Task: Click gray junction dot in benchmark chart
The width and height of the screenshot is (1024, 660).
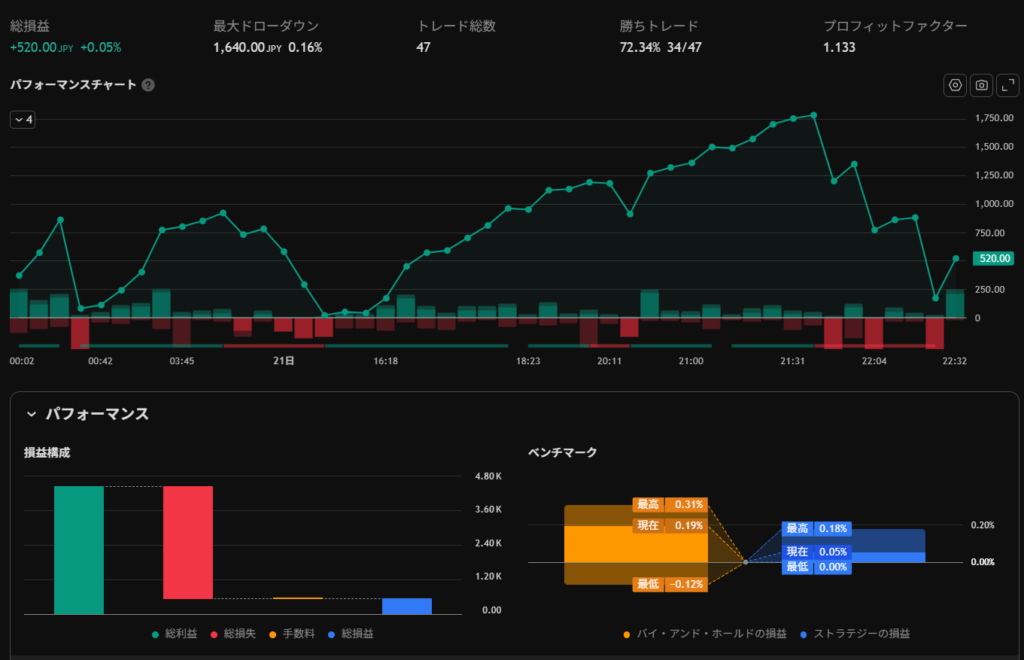Action: [746, 562]
